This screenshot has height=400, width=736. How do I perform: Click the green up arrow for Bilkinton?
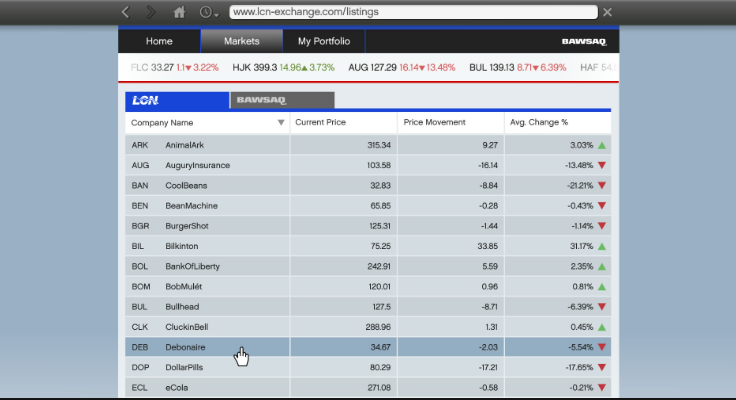coord(602,246)
